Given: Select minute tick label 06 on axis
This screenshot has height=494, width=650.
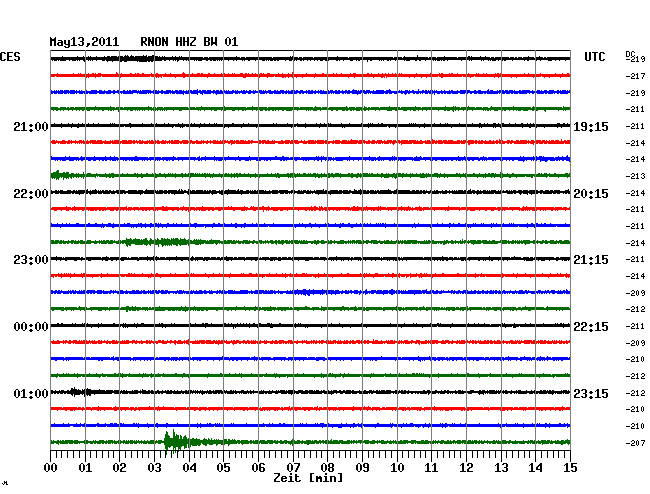Looking at the screenshot, I should 258,467.
